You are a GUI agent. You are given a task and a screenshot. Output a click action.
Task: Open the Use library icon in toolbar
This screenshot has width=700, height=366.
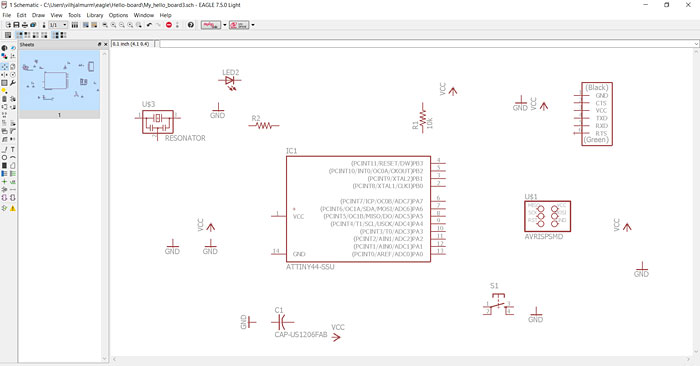click(75, 25)
